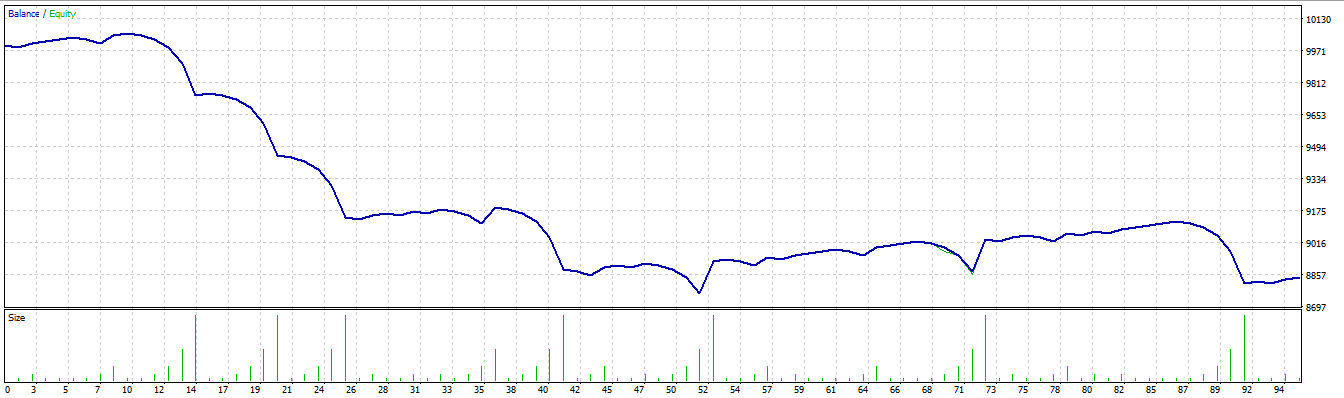Select the 9175 value on the price axis
This screenshot has height=398, width=1344.
(1315, 212)
